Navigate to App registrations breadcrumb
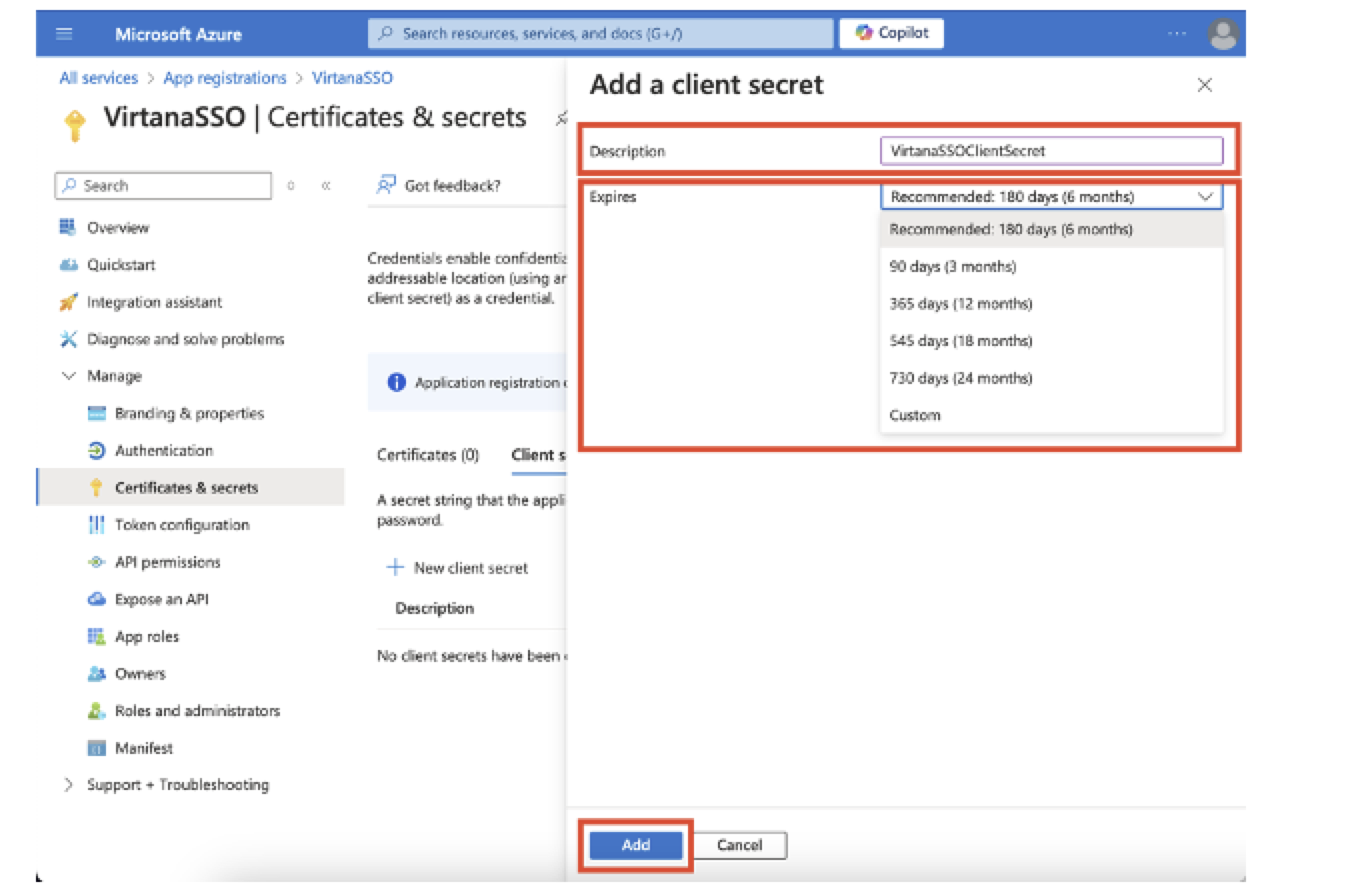The width and height of the screenshot is (1348, 892). tap(225, 78)
